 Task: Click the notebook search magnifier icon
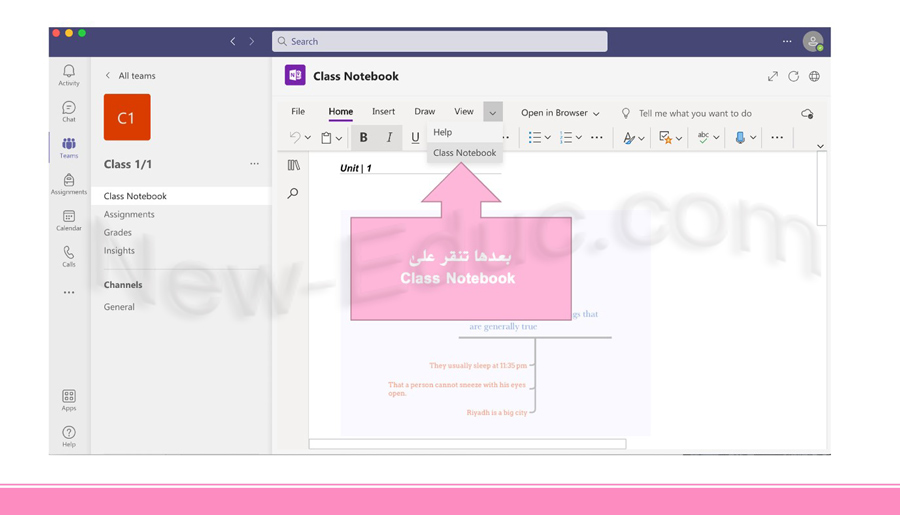[x=293, y=193]
